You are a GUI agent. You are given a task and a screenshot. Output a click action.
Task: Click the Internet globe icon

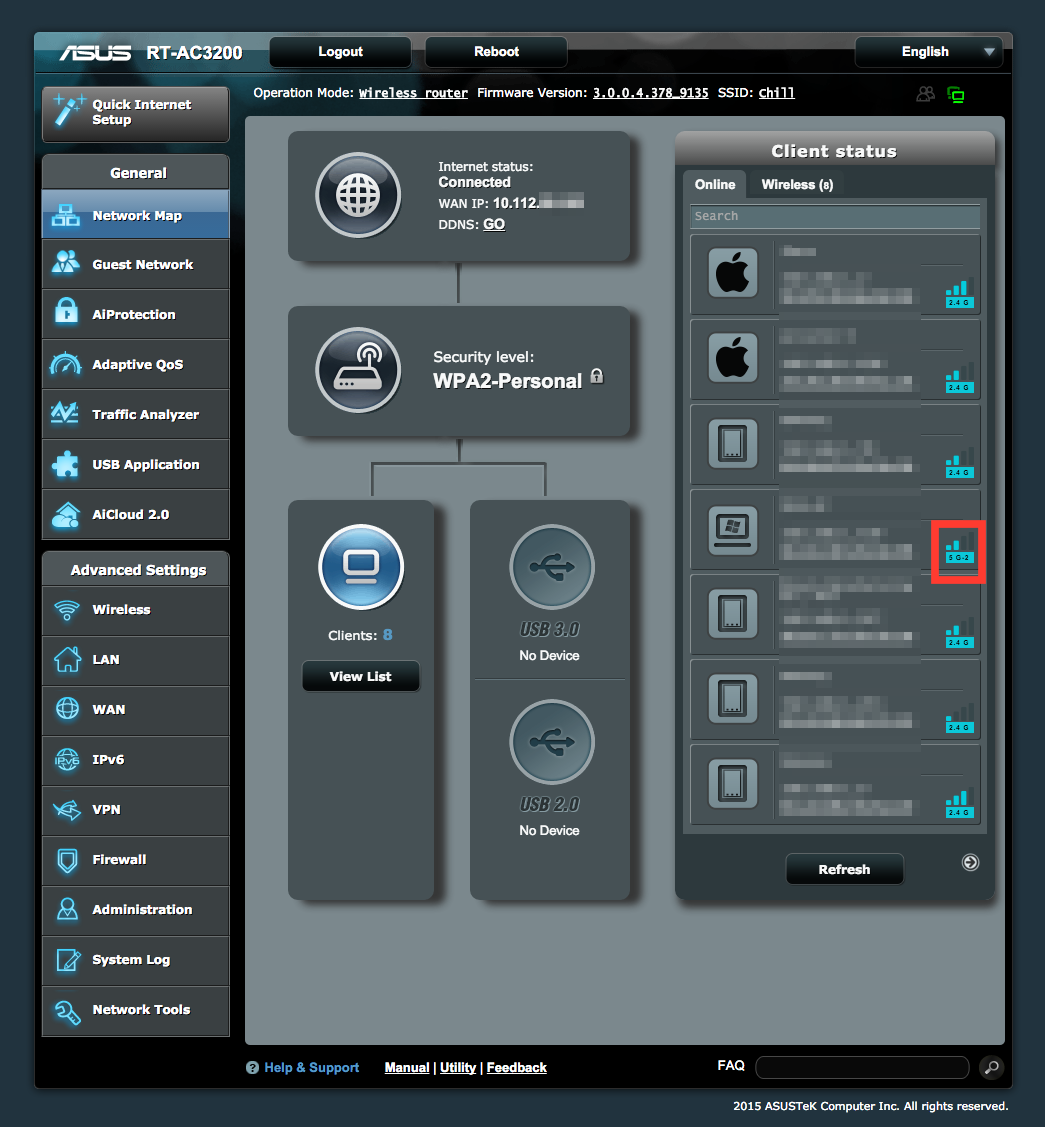pos(358,195)
